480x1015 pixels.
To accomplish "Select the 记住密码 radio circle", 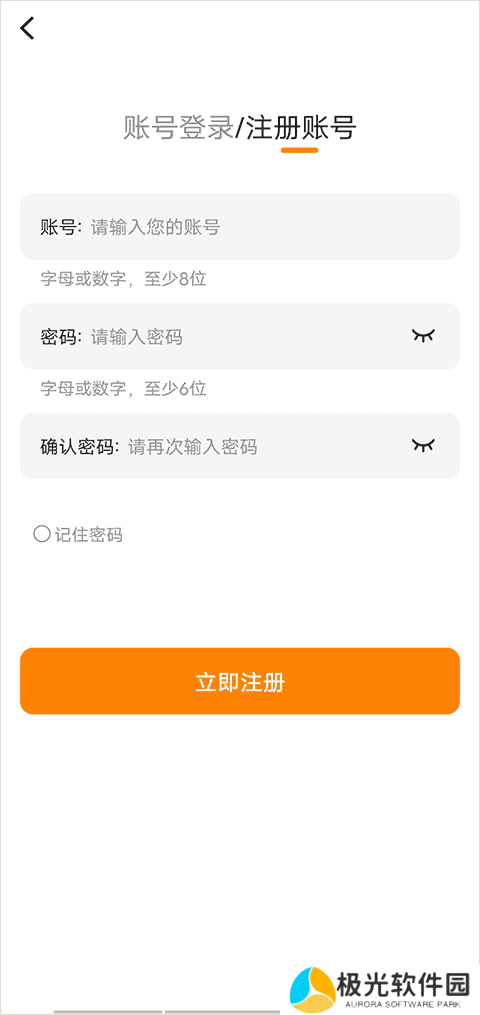I will [x=41, y=534].
